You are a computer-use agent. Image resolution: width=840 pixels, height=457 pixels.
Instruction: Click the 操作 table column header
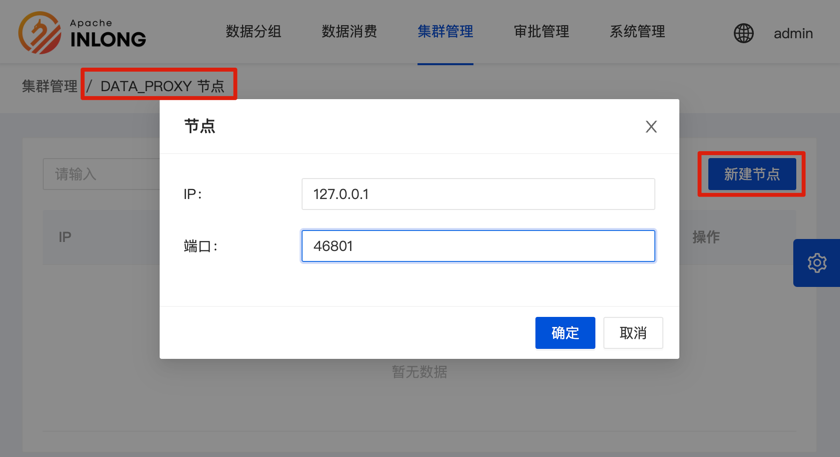(x=706, y=237)
